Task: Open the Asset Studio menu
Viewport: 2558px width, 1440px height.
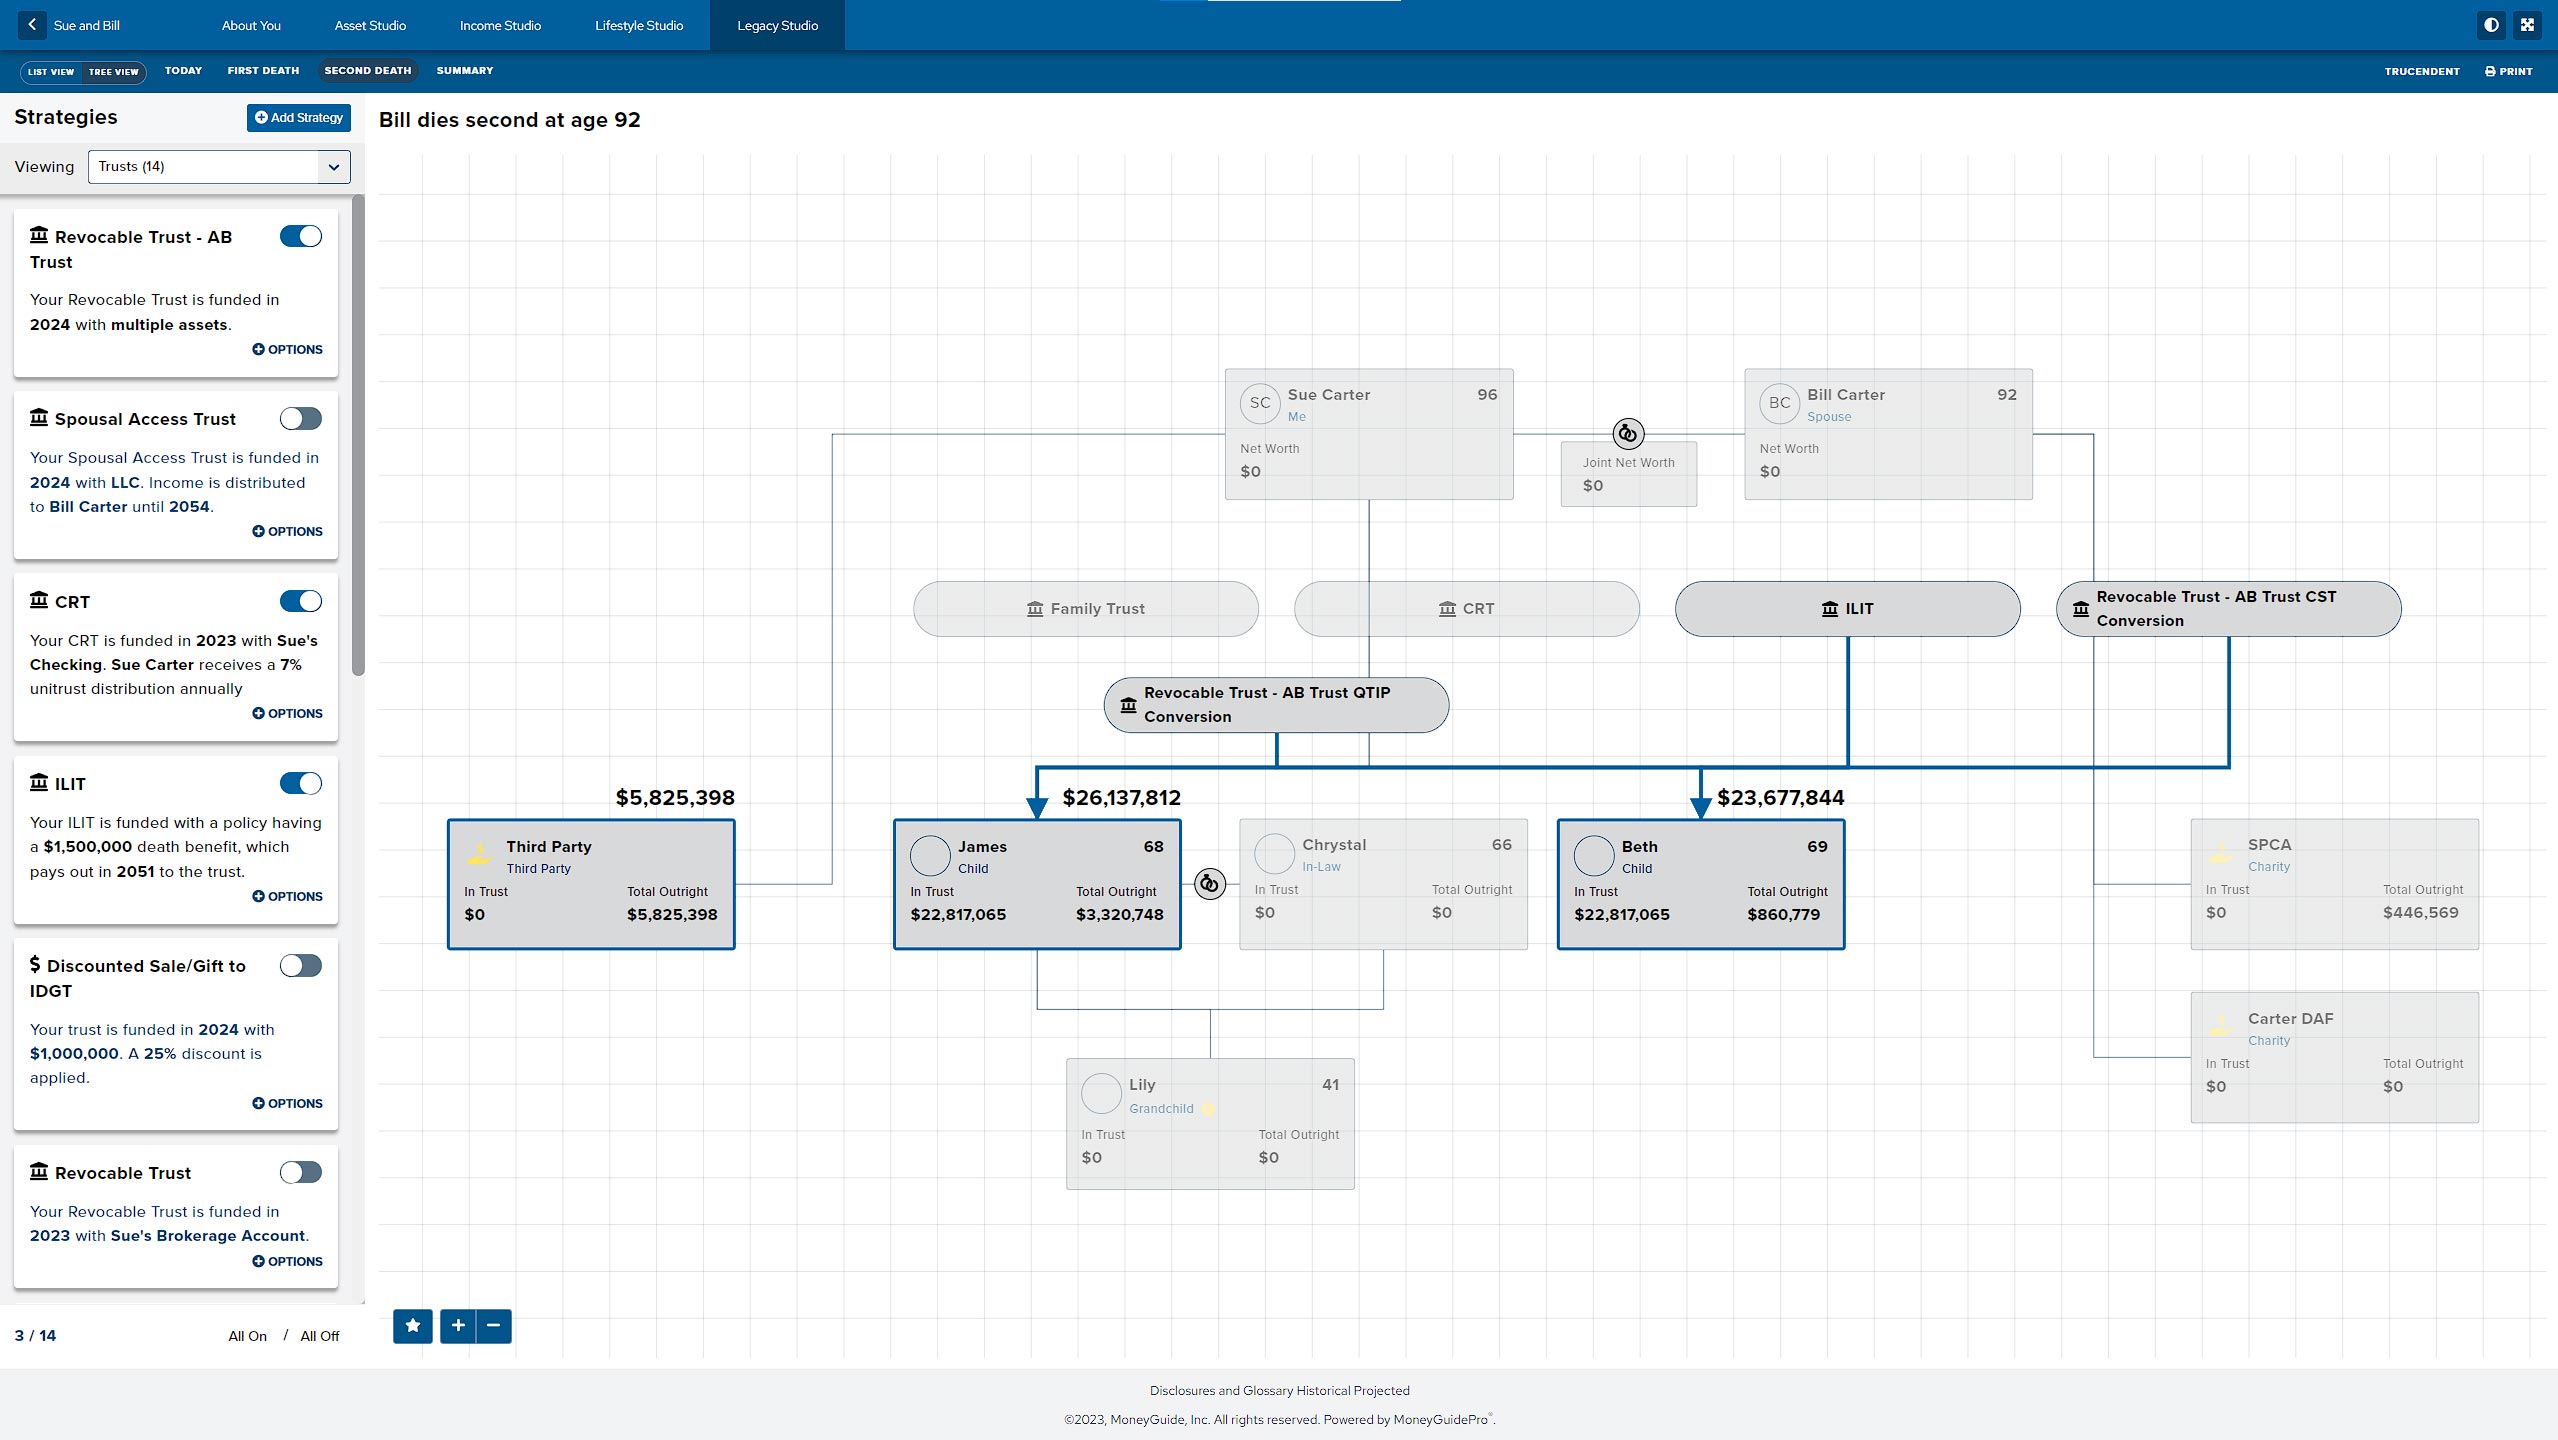Action: click(x=370, y=26)
